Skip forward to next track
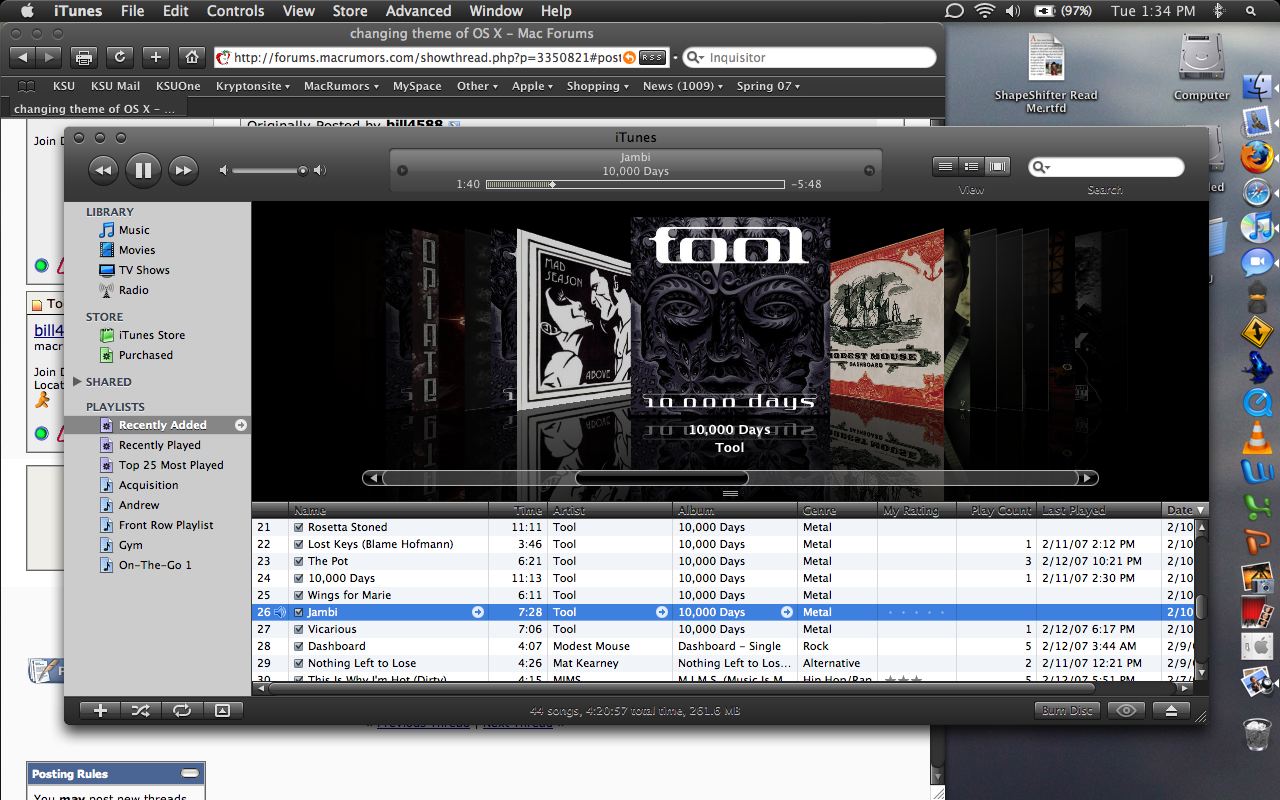The image size is (1280, 800). [x=183, y=170]
